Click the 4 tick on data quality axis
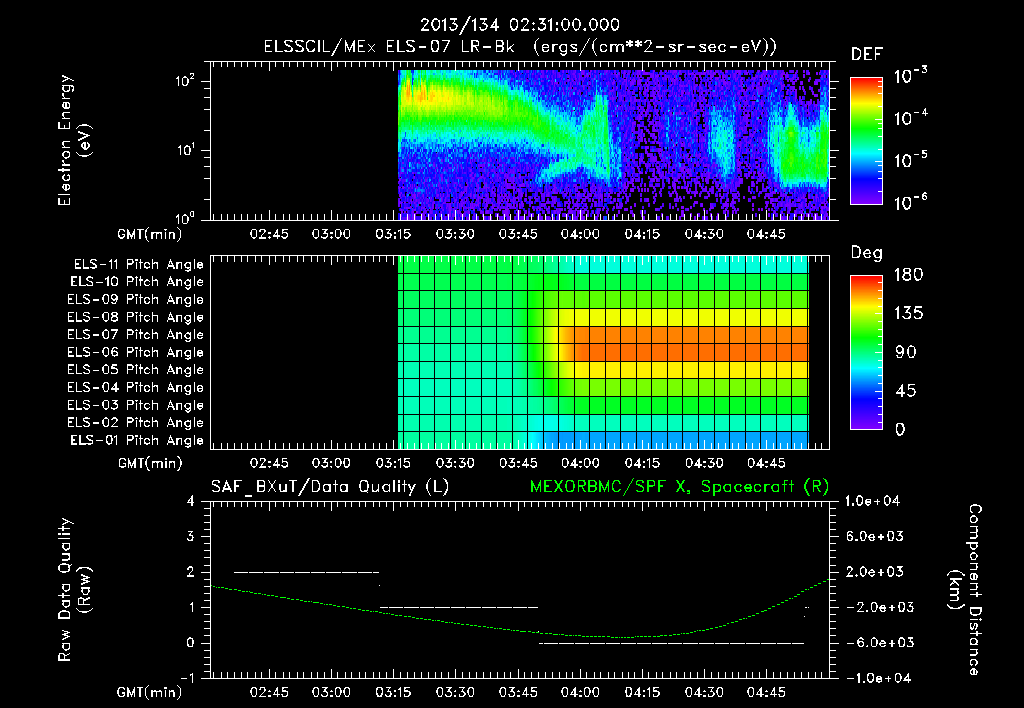The height and width of the screenshot is (708, 1024). (190, 501)
